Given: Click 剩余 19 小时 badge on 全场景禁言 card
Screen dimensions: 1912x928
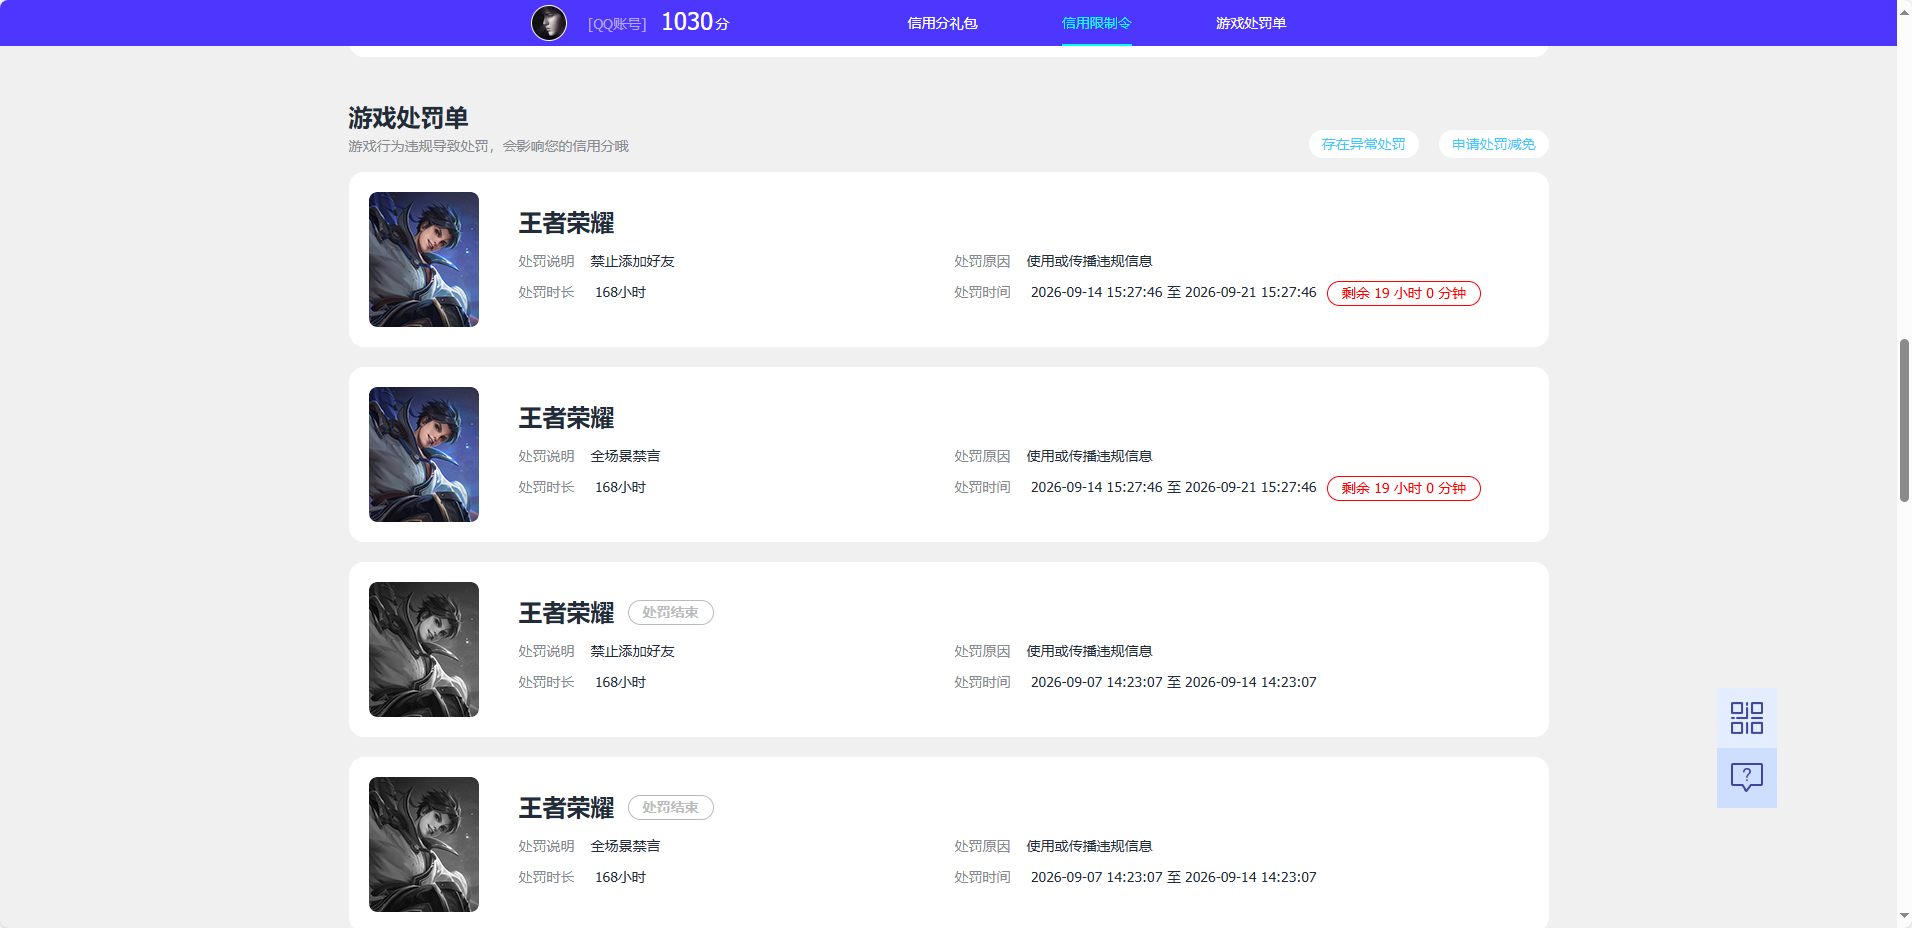Looking at the screenshot, I should [1403, 488].
